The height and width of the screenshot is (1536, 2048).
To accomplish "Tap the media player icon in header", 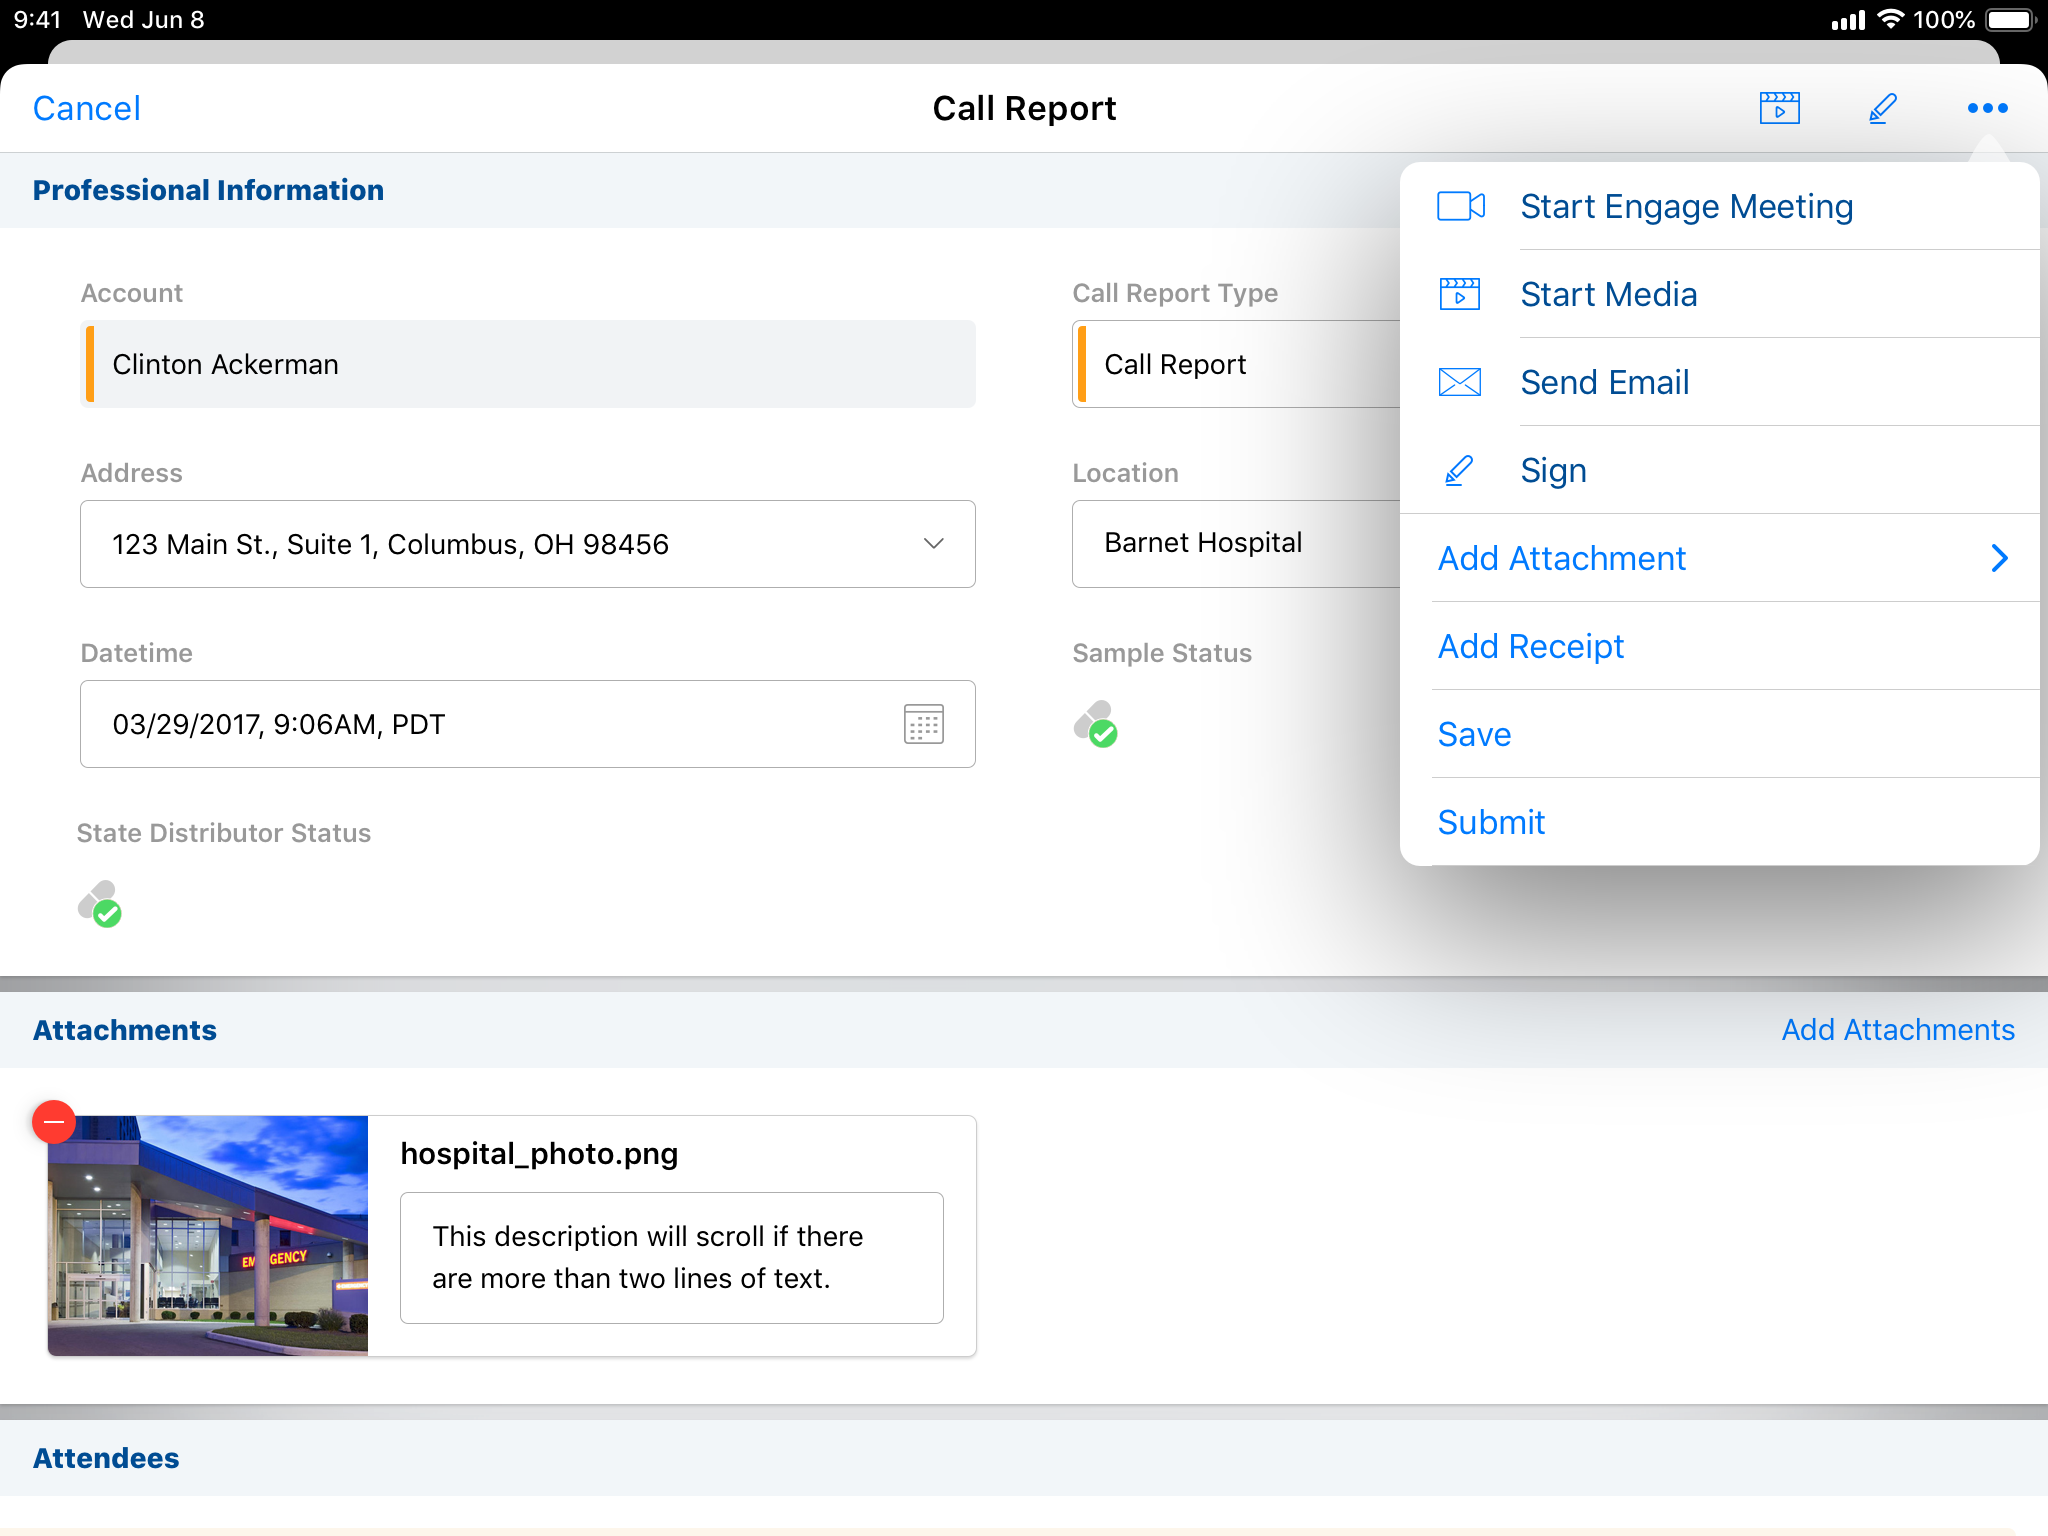I will pyautogui.click(x=1779, y=108).
